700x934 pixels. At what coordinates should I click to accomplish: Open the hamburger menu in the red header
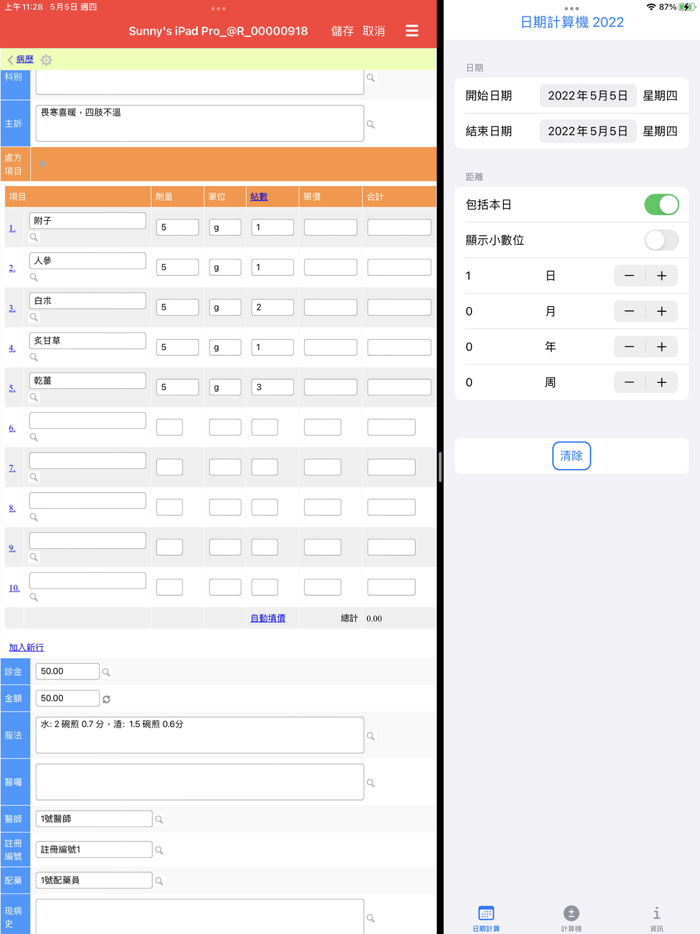pyautogui.click(x=412, y=30)
